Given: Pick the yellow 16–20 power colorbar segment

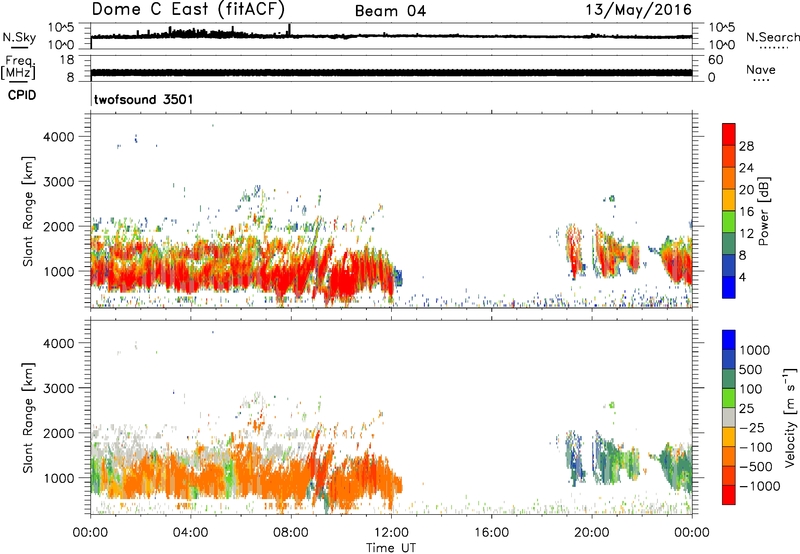Looking at the screenshot, I should point(729,200).
